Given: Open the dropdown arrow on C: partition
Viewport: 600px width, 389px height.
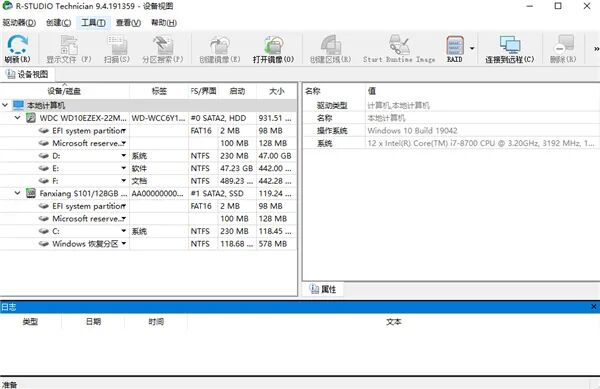Looking at the screenshot, I should pyautogui.click(x=124, y=231).
